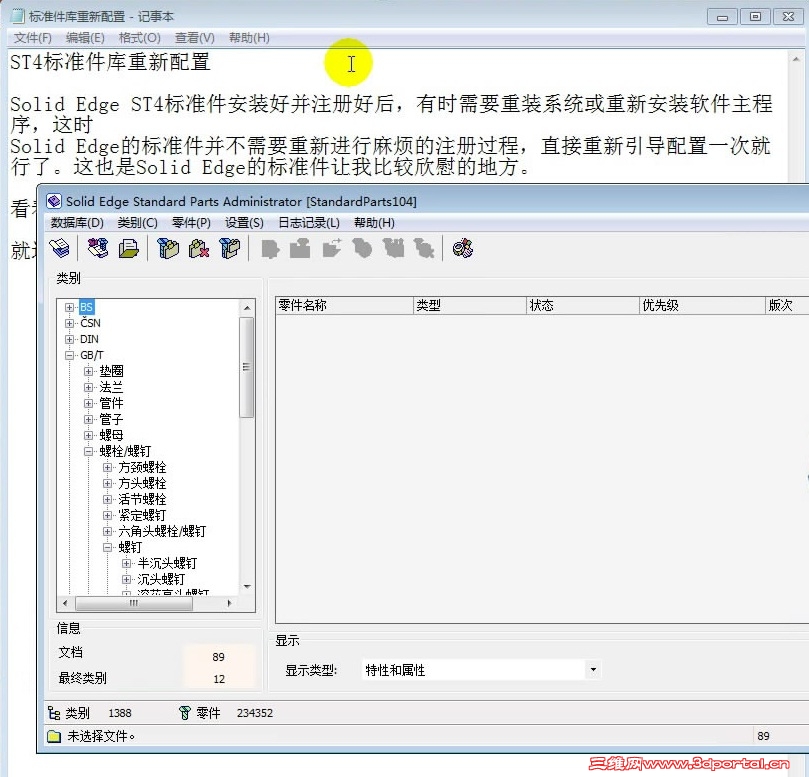Collapse the 螺钉 sub-node
This screenshot has width=809, height=777.
[x=107, y=547]
